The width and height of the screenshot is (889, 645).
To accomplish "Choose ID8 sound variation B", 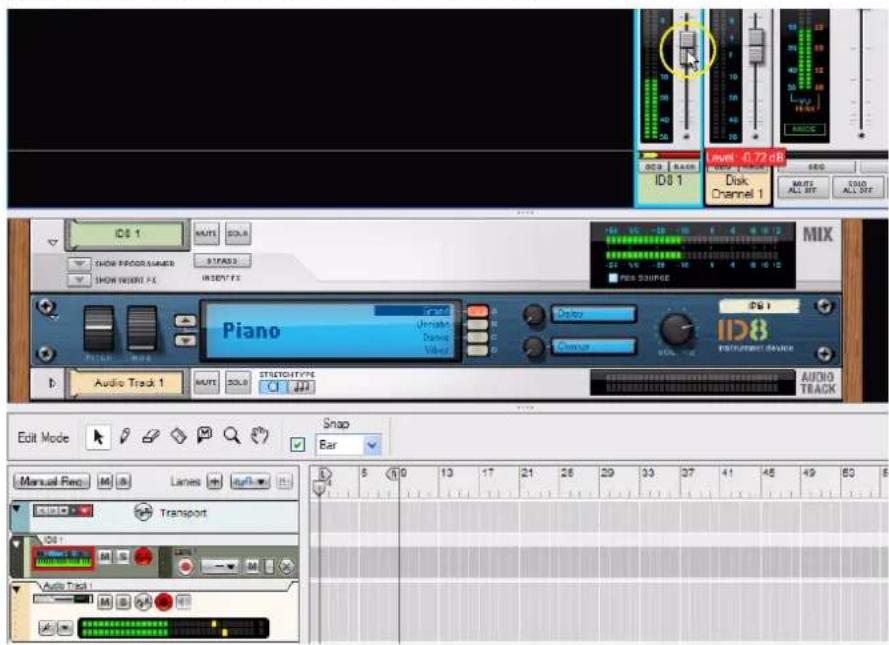I will tap(477, 324).
